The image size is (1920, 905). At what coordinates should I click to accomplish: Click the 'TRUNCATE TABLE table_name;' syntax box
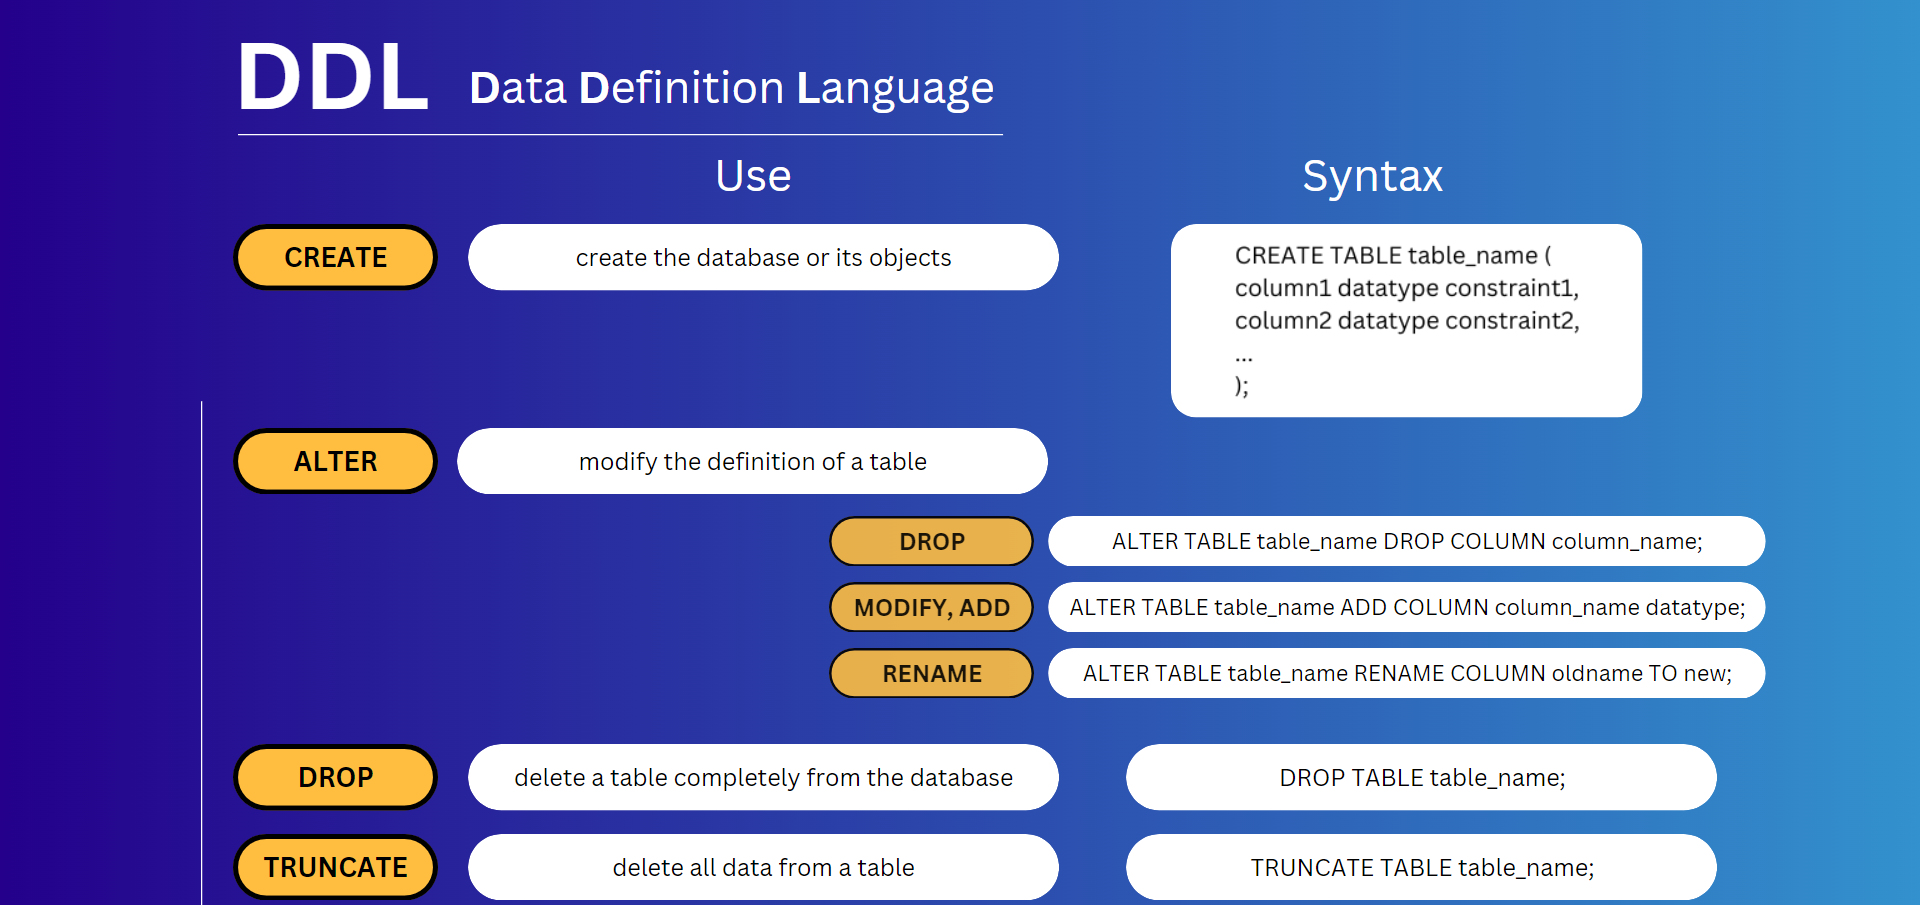(x=1421, y=868)
